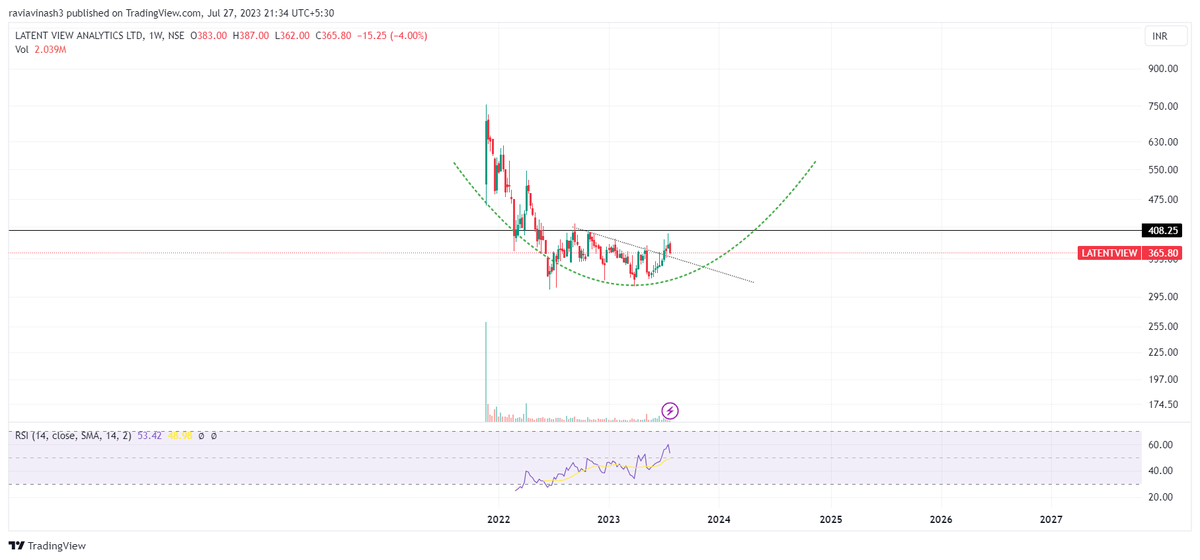Click the RSI 20.00 scale label

pyautogui.click(x=1160, y=497)
